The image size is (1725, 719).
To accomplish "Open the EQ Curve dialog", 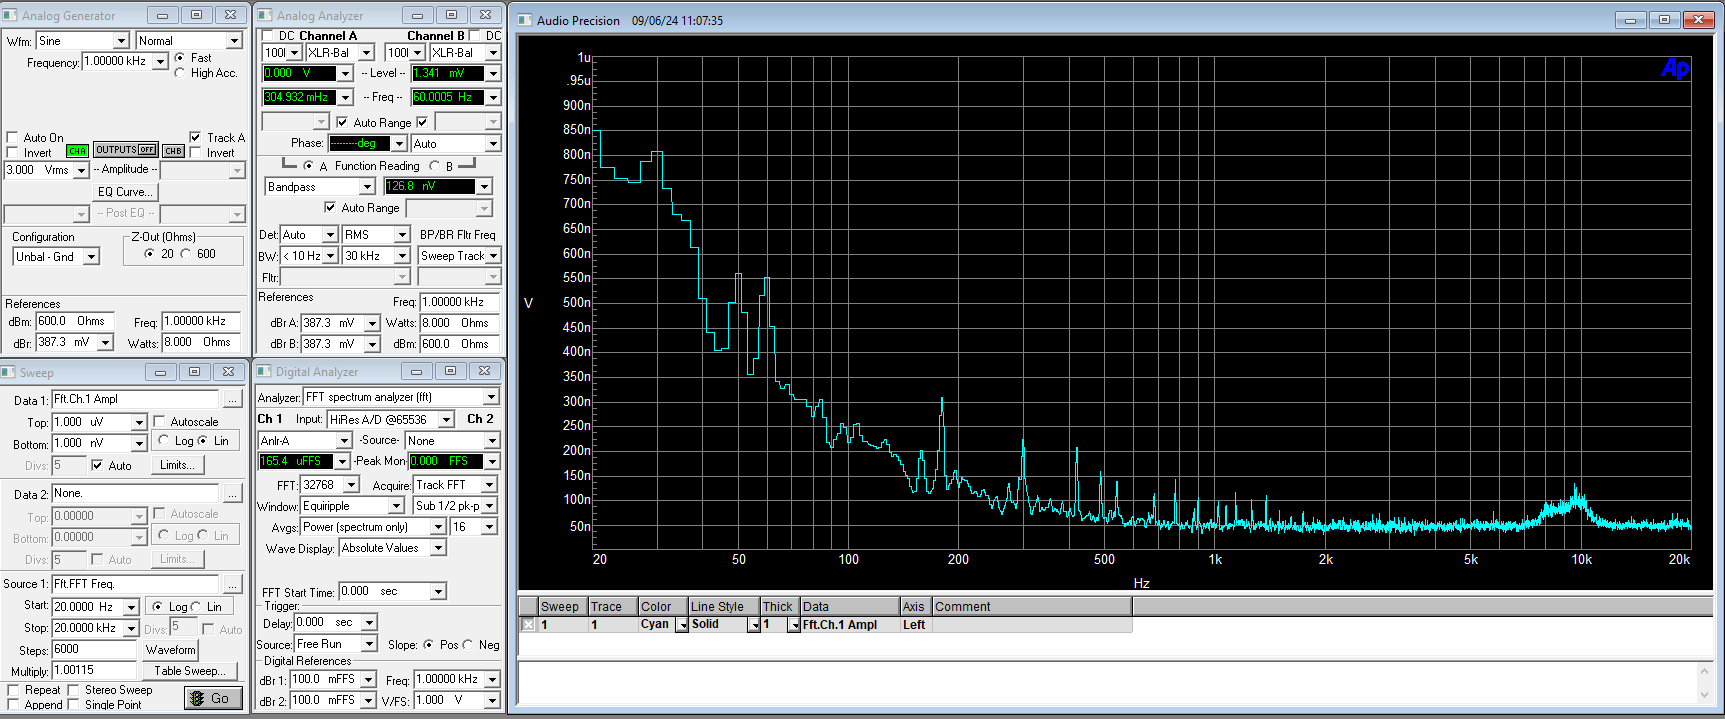I will coord(125,192).
